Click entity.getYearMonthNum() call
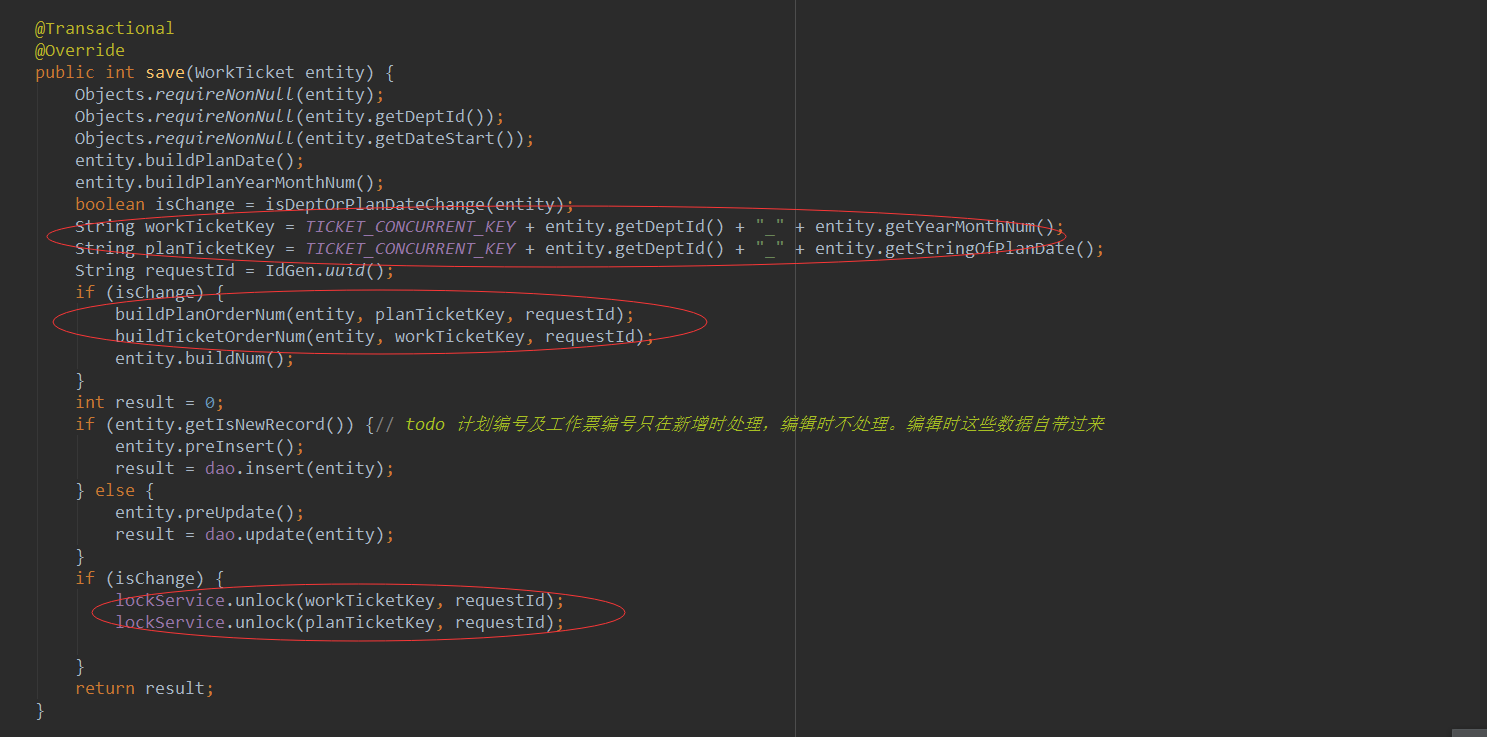Viewport: 1487px width, 737px height. point(935,226)
